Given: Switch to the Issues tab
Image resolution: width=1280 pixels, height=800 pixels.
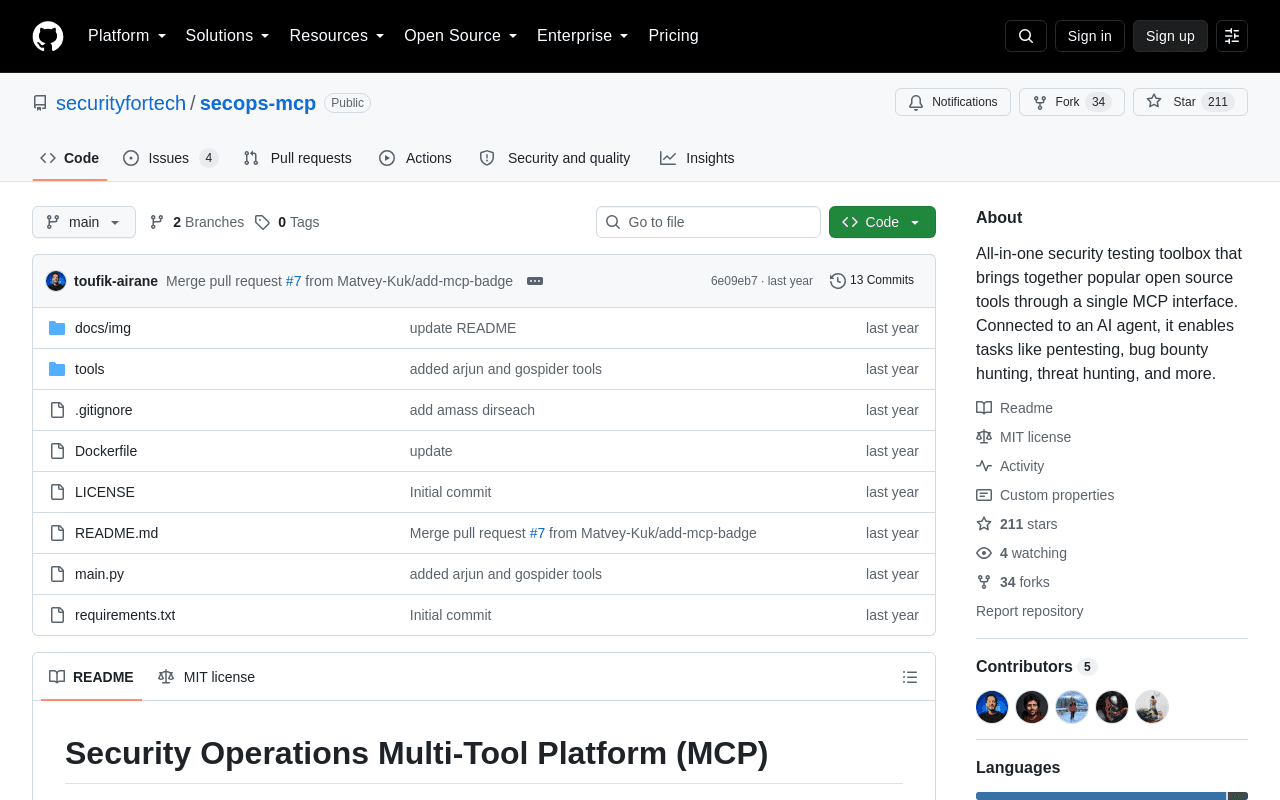Looking at the screenshot, I should [x=170, y=158].
